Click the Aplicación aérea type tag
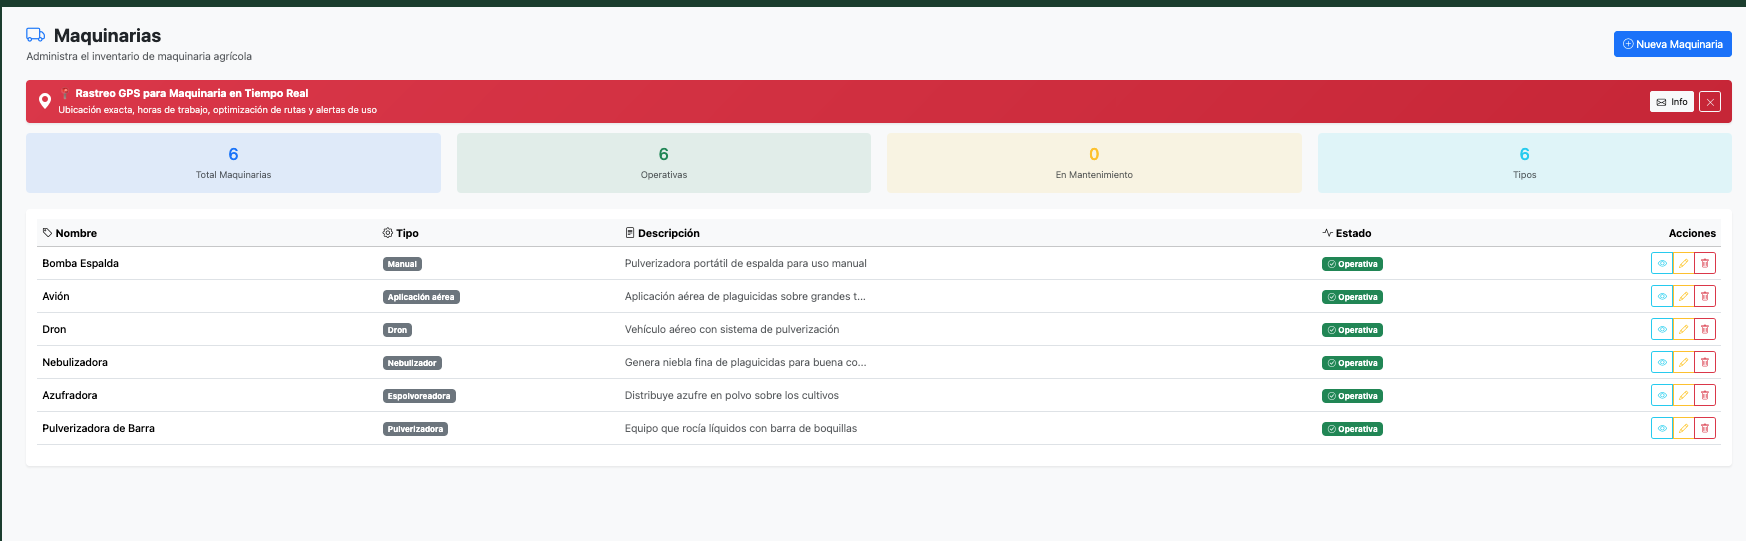The width and height of the screenshot is (1746, 541). click(421, 297)
